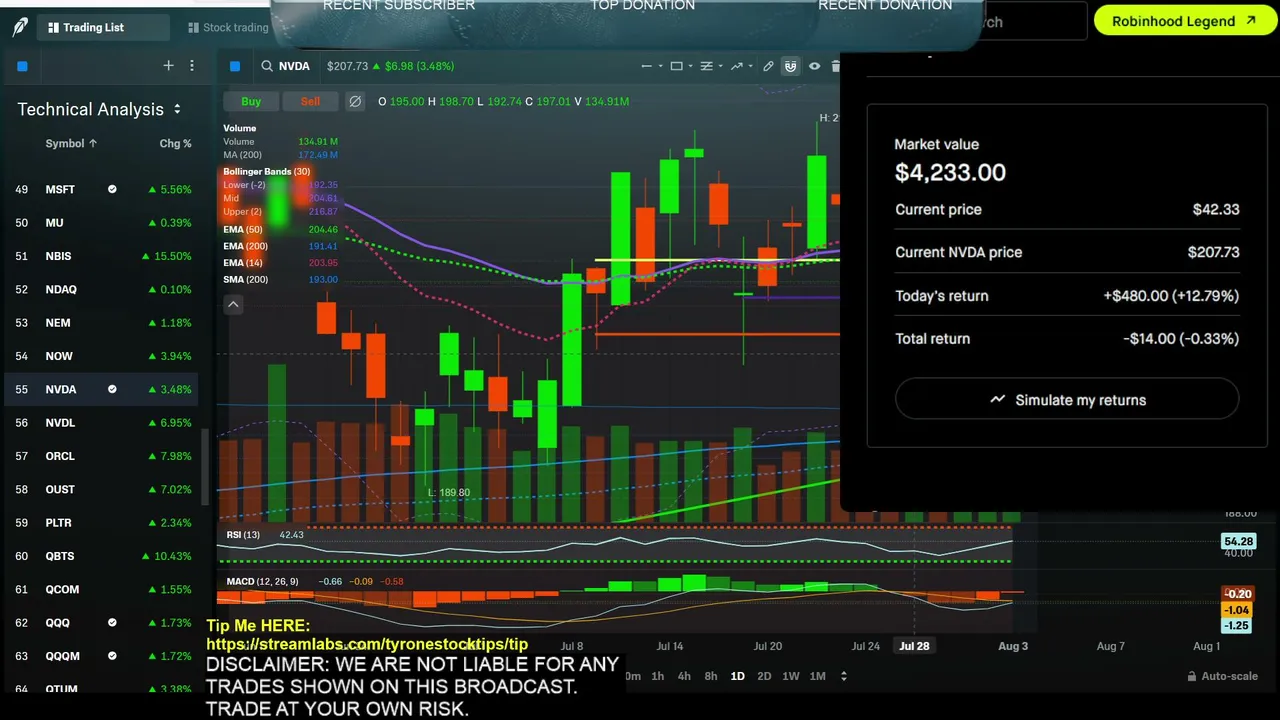This screenshot has width=1280, height=720.
Task: Toggle drawings visibility eye icon
Action: pos(814,66)
